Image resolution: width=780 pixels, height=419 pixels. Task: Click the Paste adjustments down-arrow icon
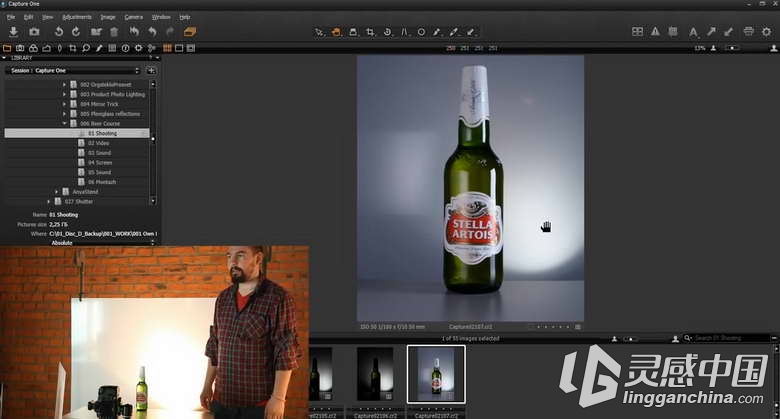click(729, 32)
